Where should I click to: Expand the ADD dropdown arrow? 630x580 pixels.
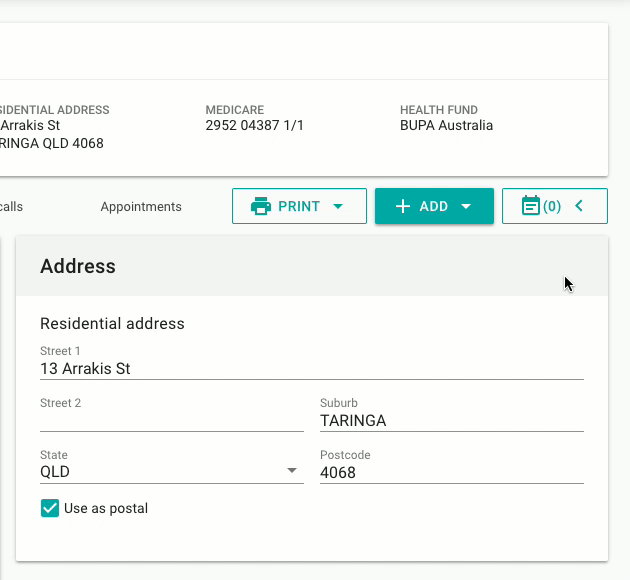click(x=466, y=207)
